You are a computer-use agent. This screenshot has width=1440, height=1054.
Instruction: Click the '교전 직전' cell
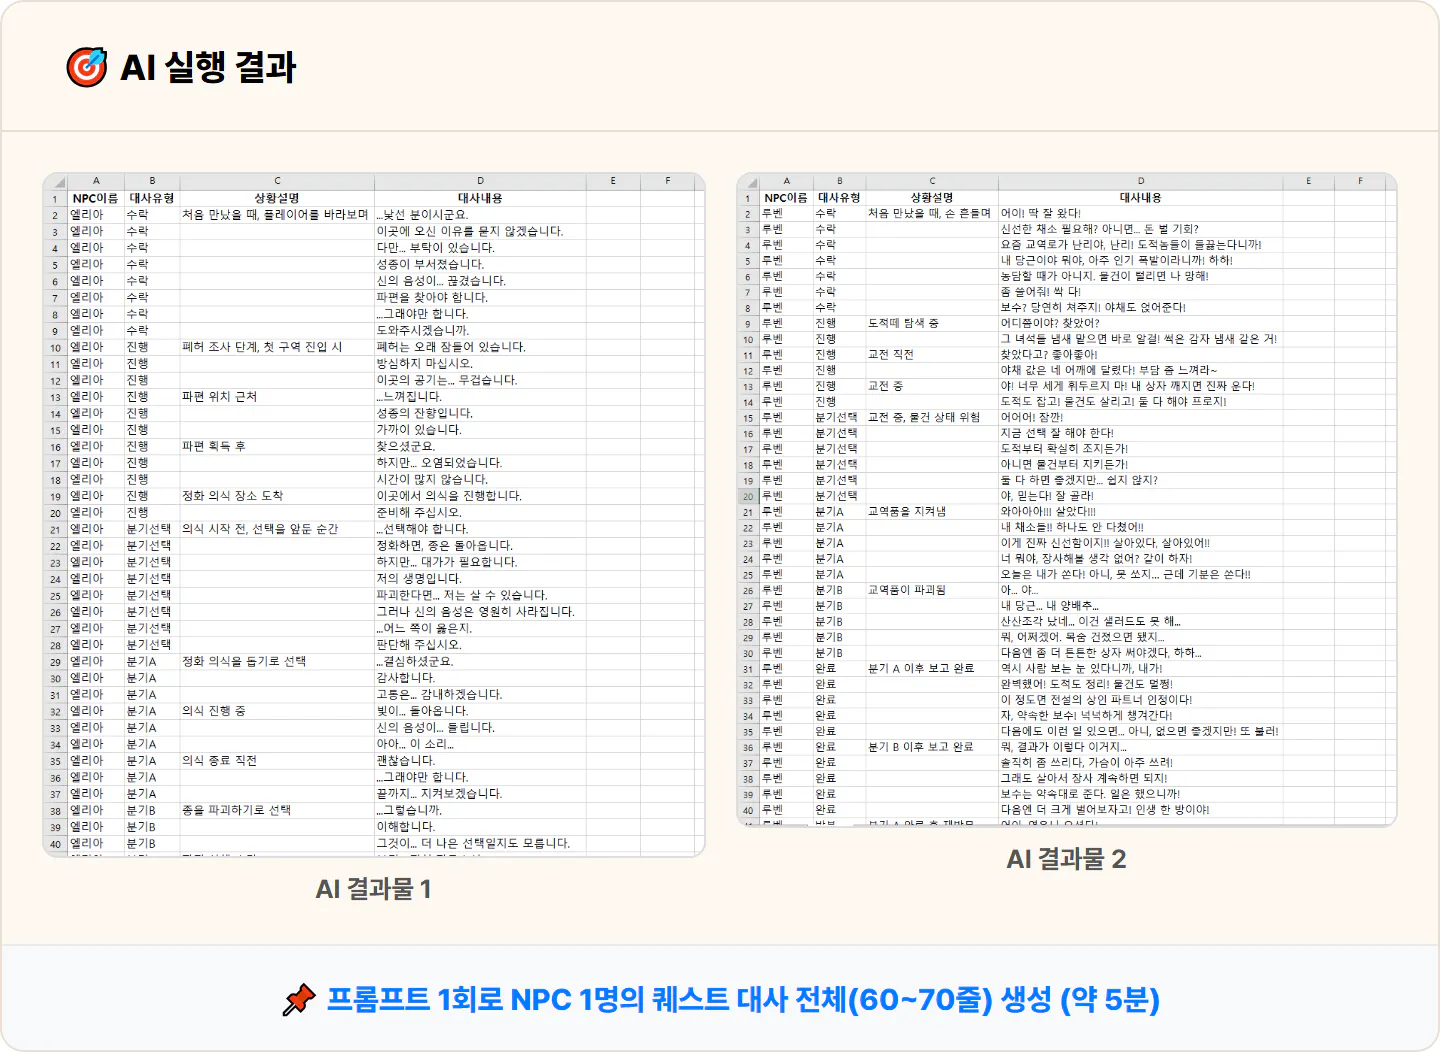coord(932,354)
